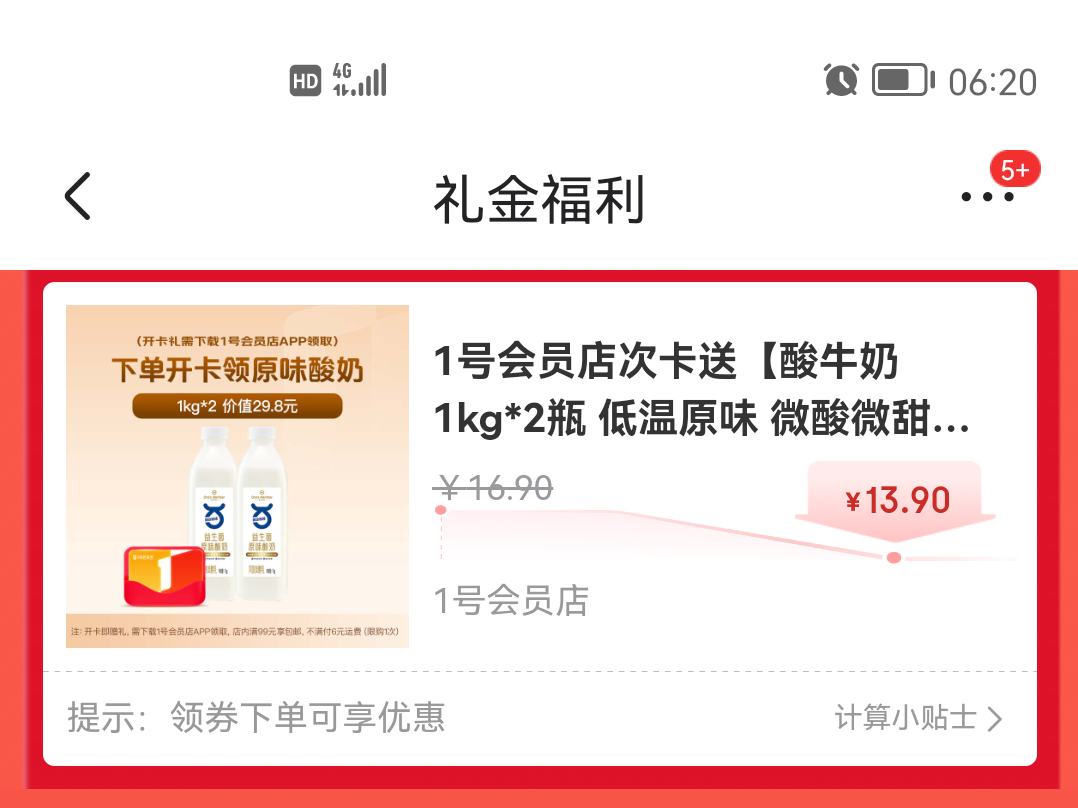The height and width of the screenshot is (808, 1078).
Task: Open the 1号会员店 store name
Action: click(x=511, y=600)
